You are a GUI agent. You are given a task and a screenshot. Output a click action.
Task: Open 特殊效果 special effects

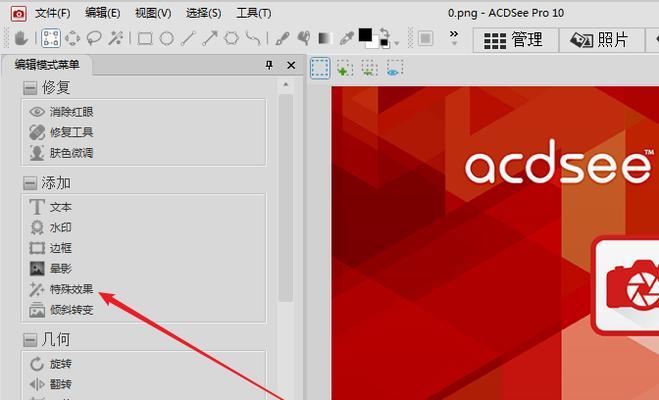coord(61,289)
